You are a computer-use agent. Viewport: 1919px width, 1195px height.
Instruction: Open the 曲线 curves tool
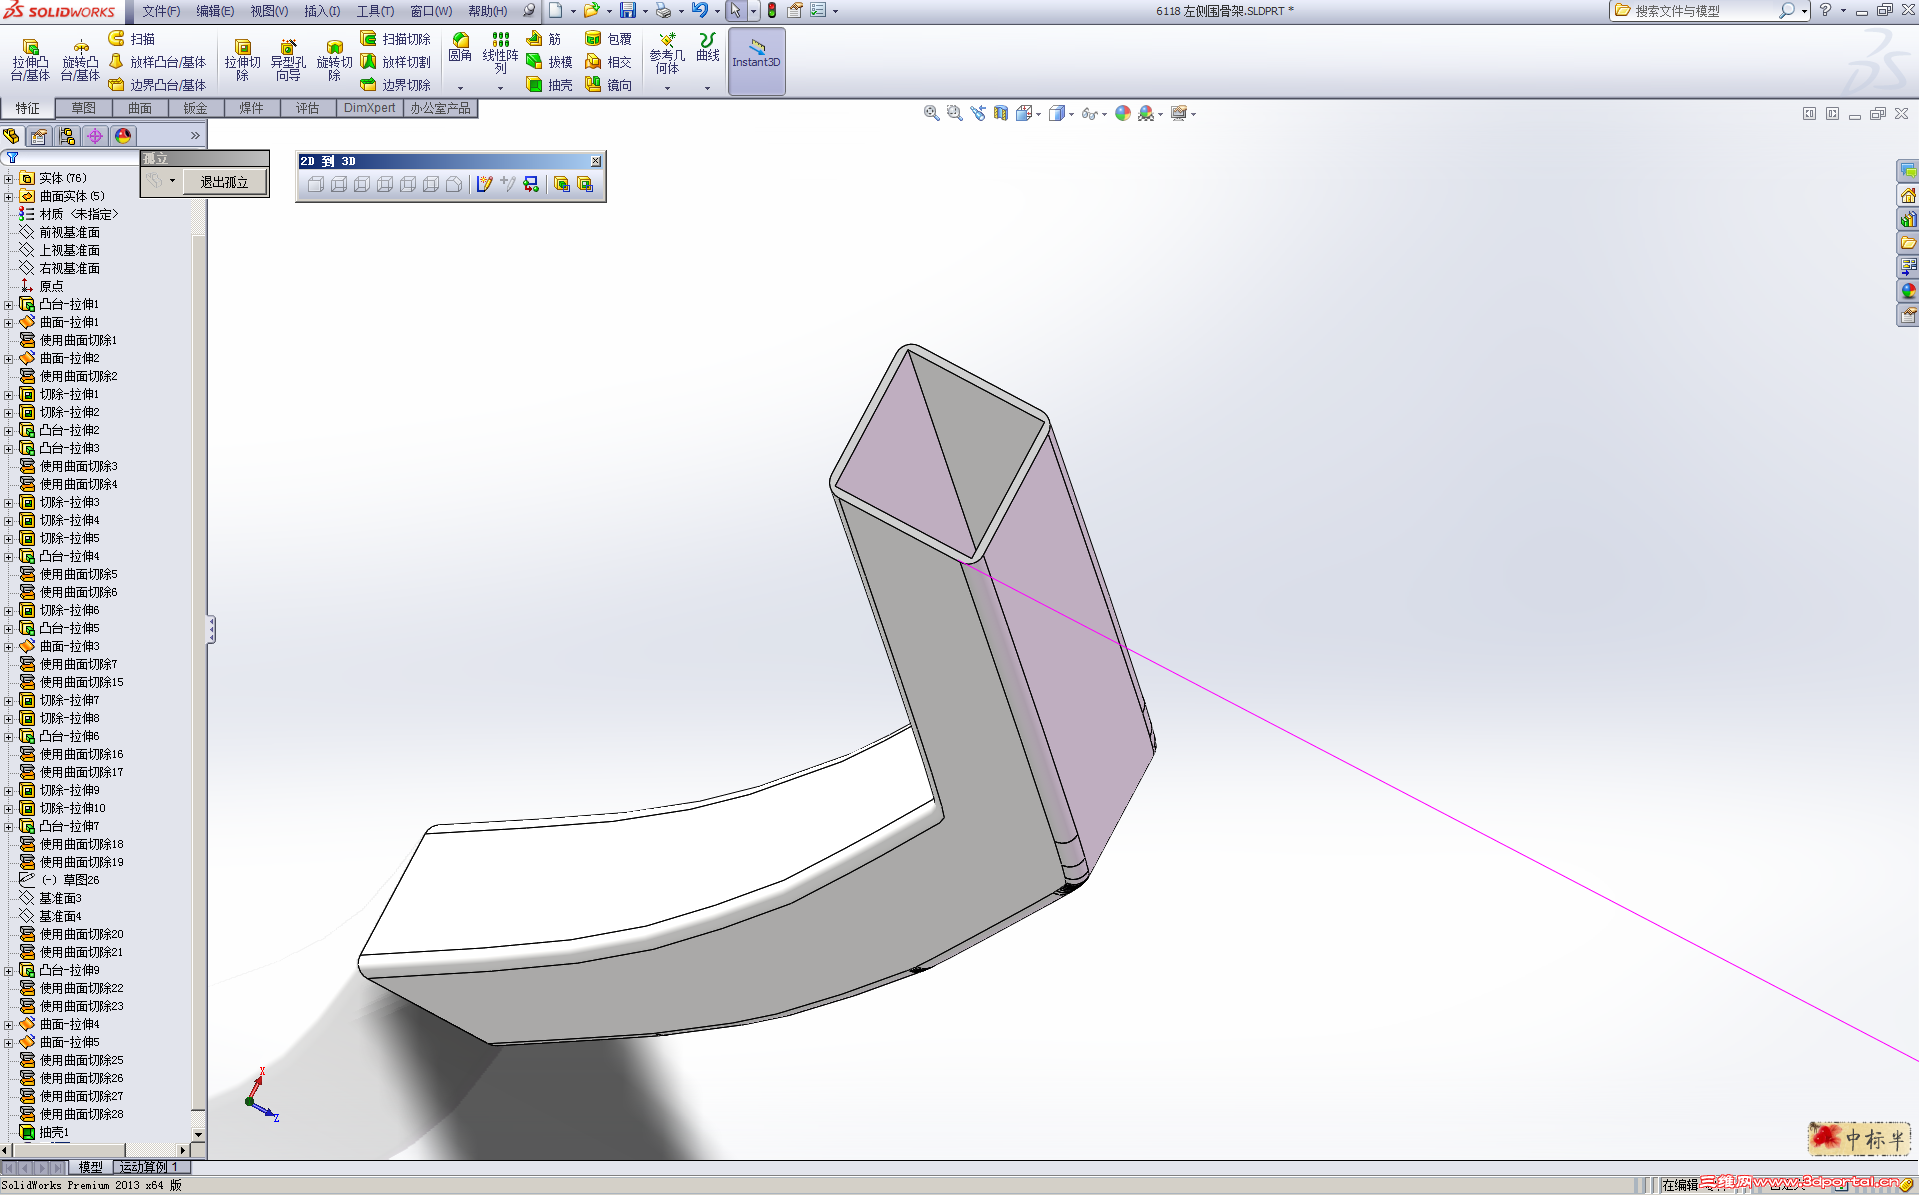(708, 47)
